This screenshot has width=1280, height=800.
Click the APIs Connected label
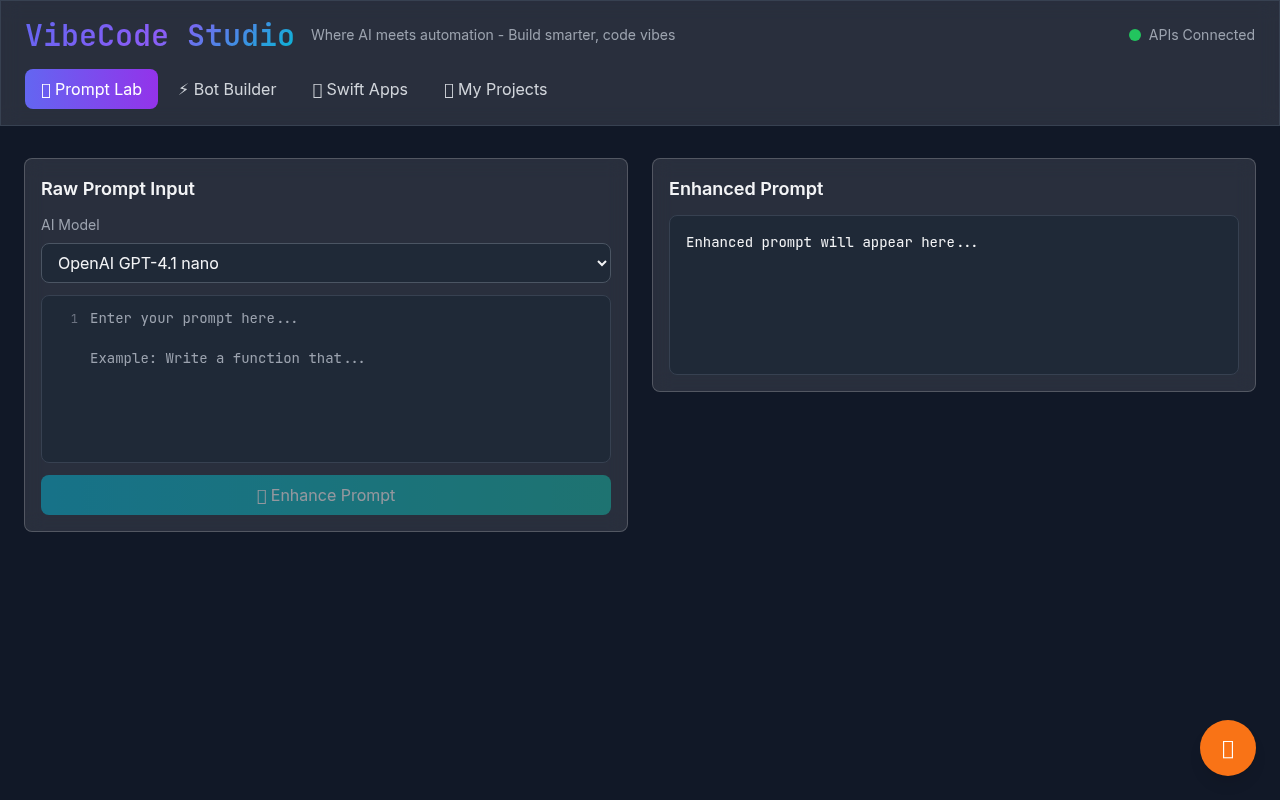pyautogui.click(x=1201, y=34)
